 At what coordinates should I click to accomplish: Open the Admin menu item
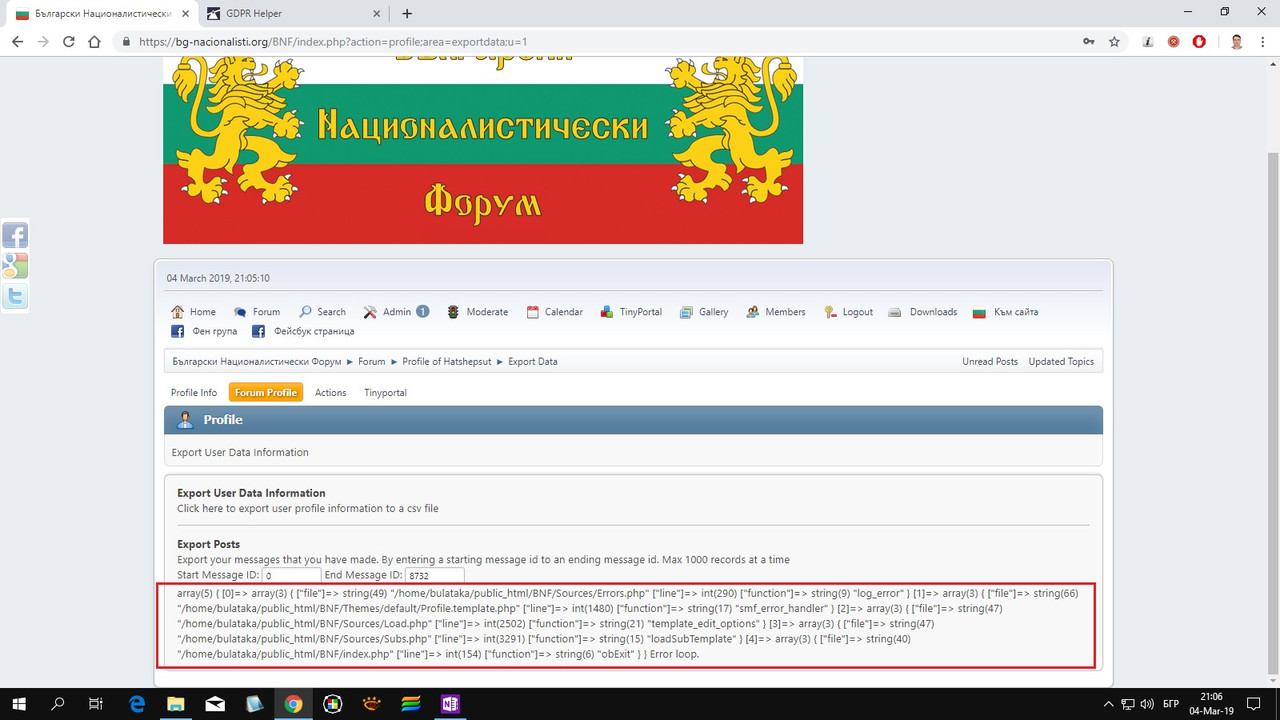[x=396, y=312]
